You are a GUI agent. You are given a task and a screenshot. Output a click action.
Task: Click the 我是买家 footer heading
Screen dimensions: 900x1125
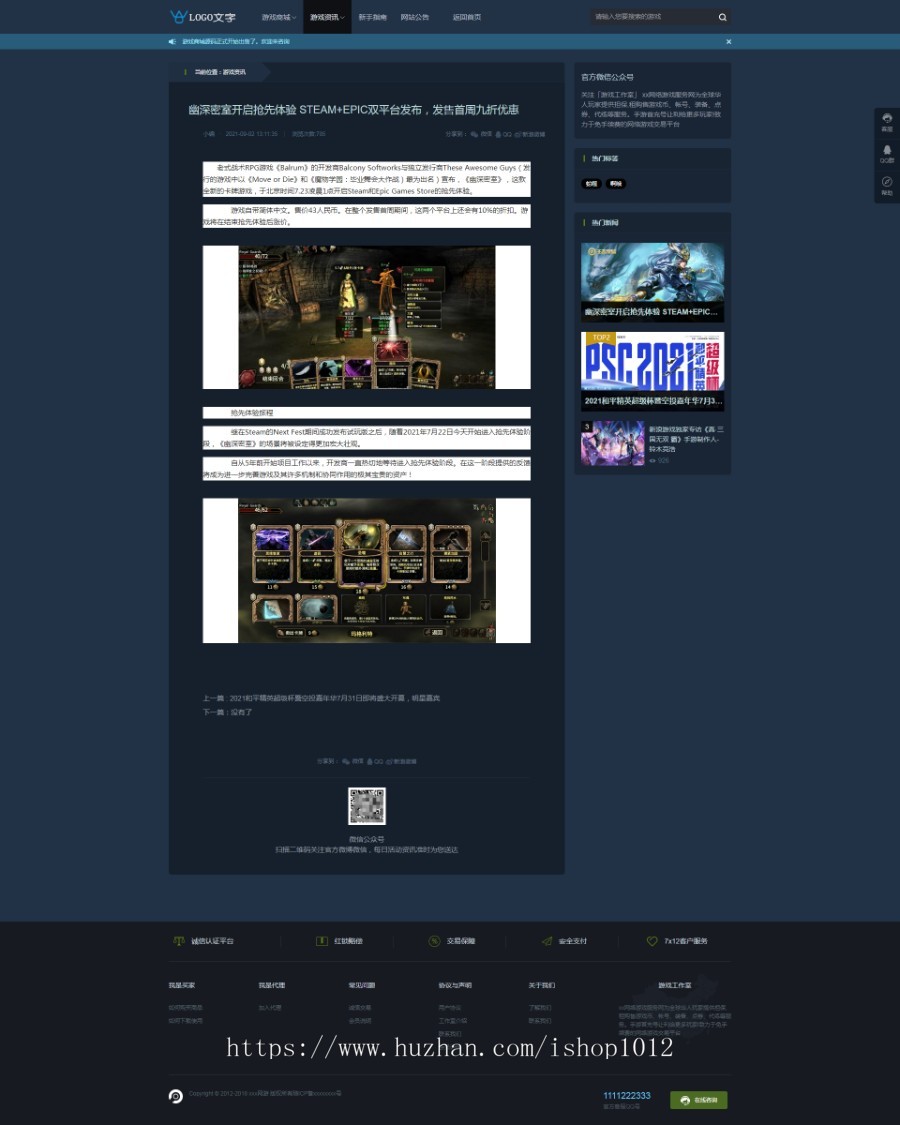click(x=182, y=985)
